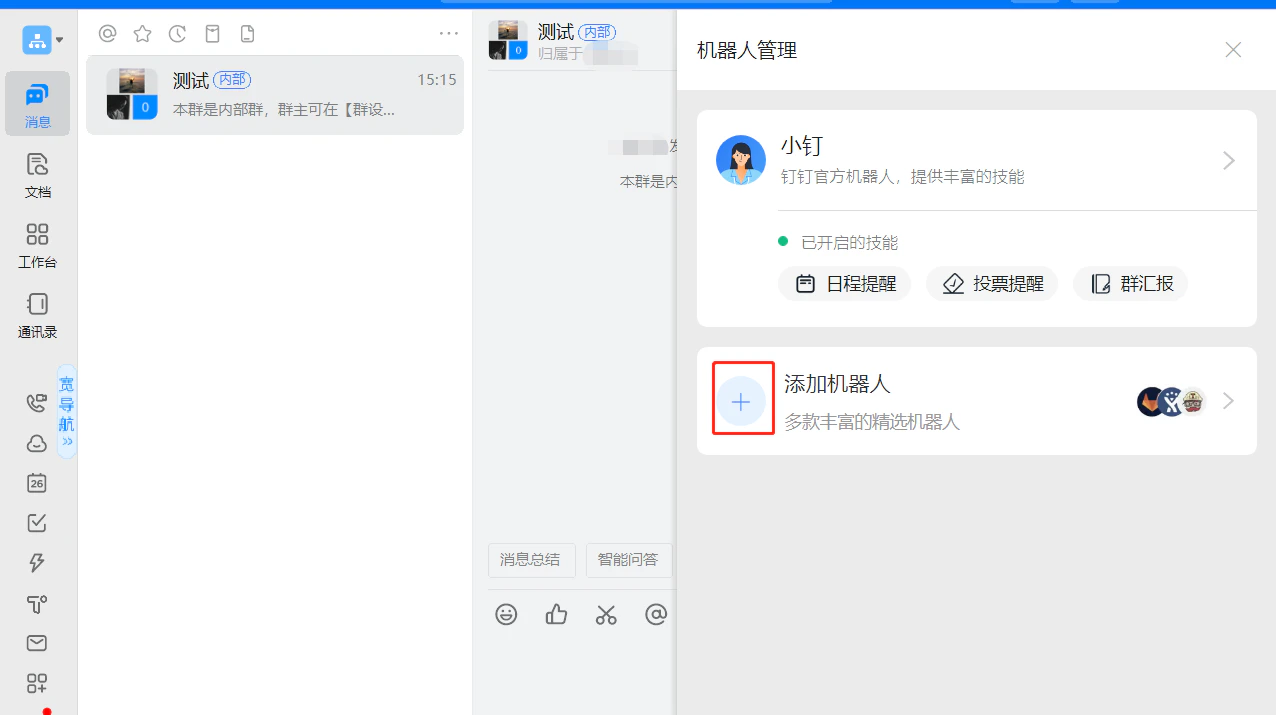Viewport: 1276px width, 715px height.
Task: Click the featured robots avatar cluster
Action: (1172, 402)
